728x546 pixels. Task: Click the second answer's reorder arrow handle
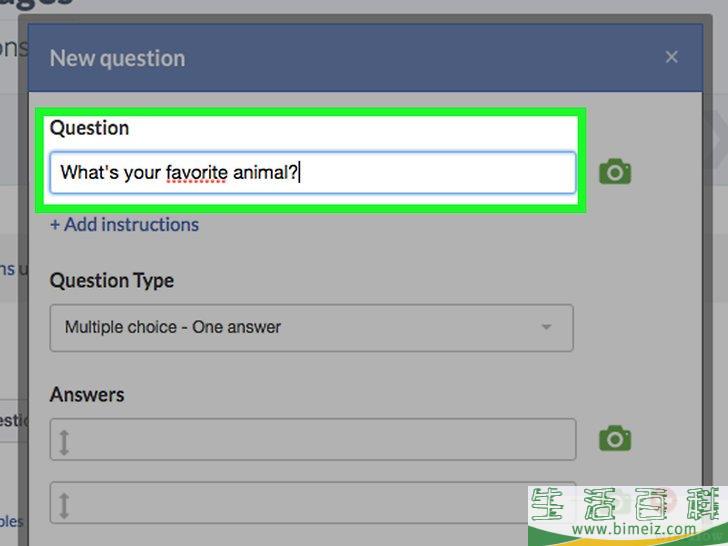[64, 506]
